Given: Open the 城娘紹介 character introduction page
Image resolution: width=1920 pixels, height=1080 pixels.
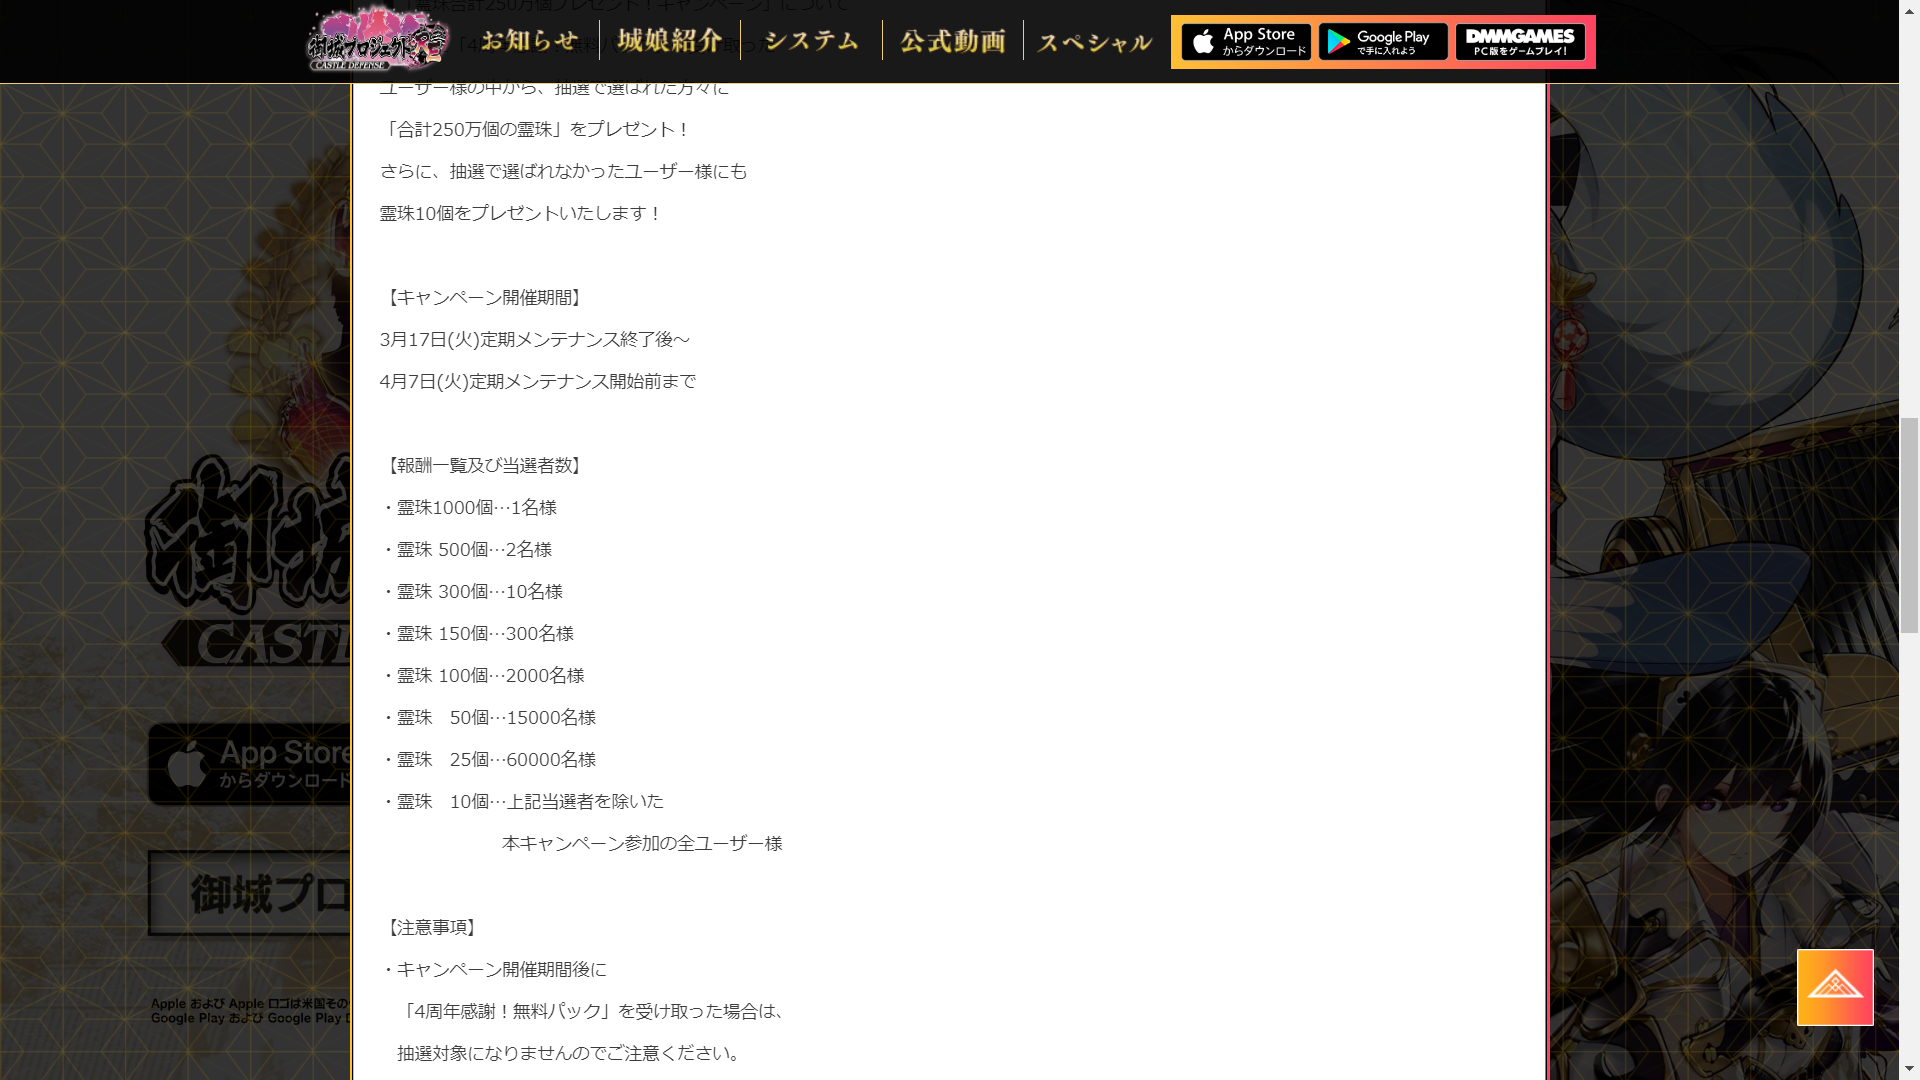Looking at the screenshot, I should [x=670, y=41].
